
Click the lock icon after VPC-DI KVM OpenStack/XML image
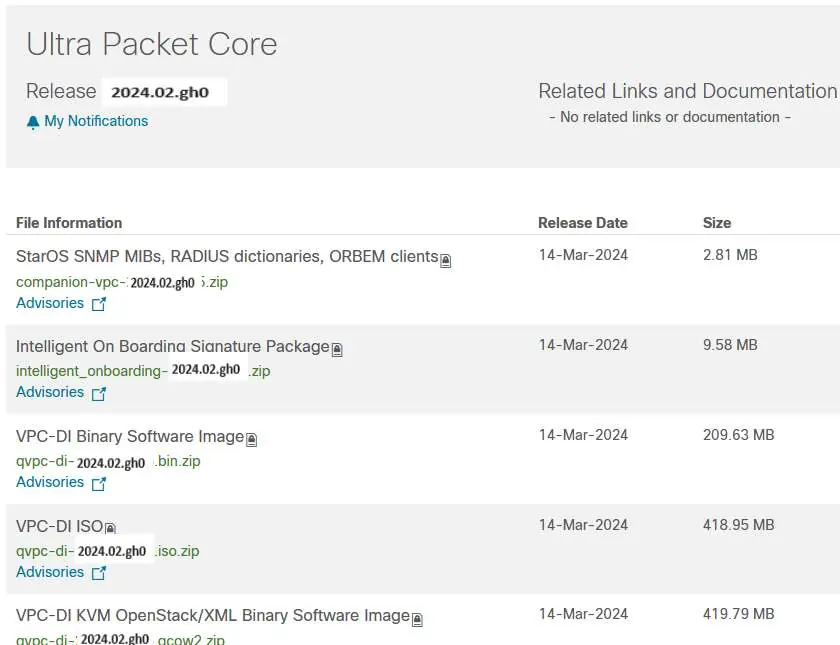(x=417, y=620)
